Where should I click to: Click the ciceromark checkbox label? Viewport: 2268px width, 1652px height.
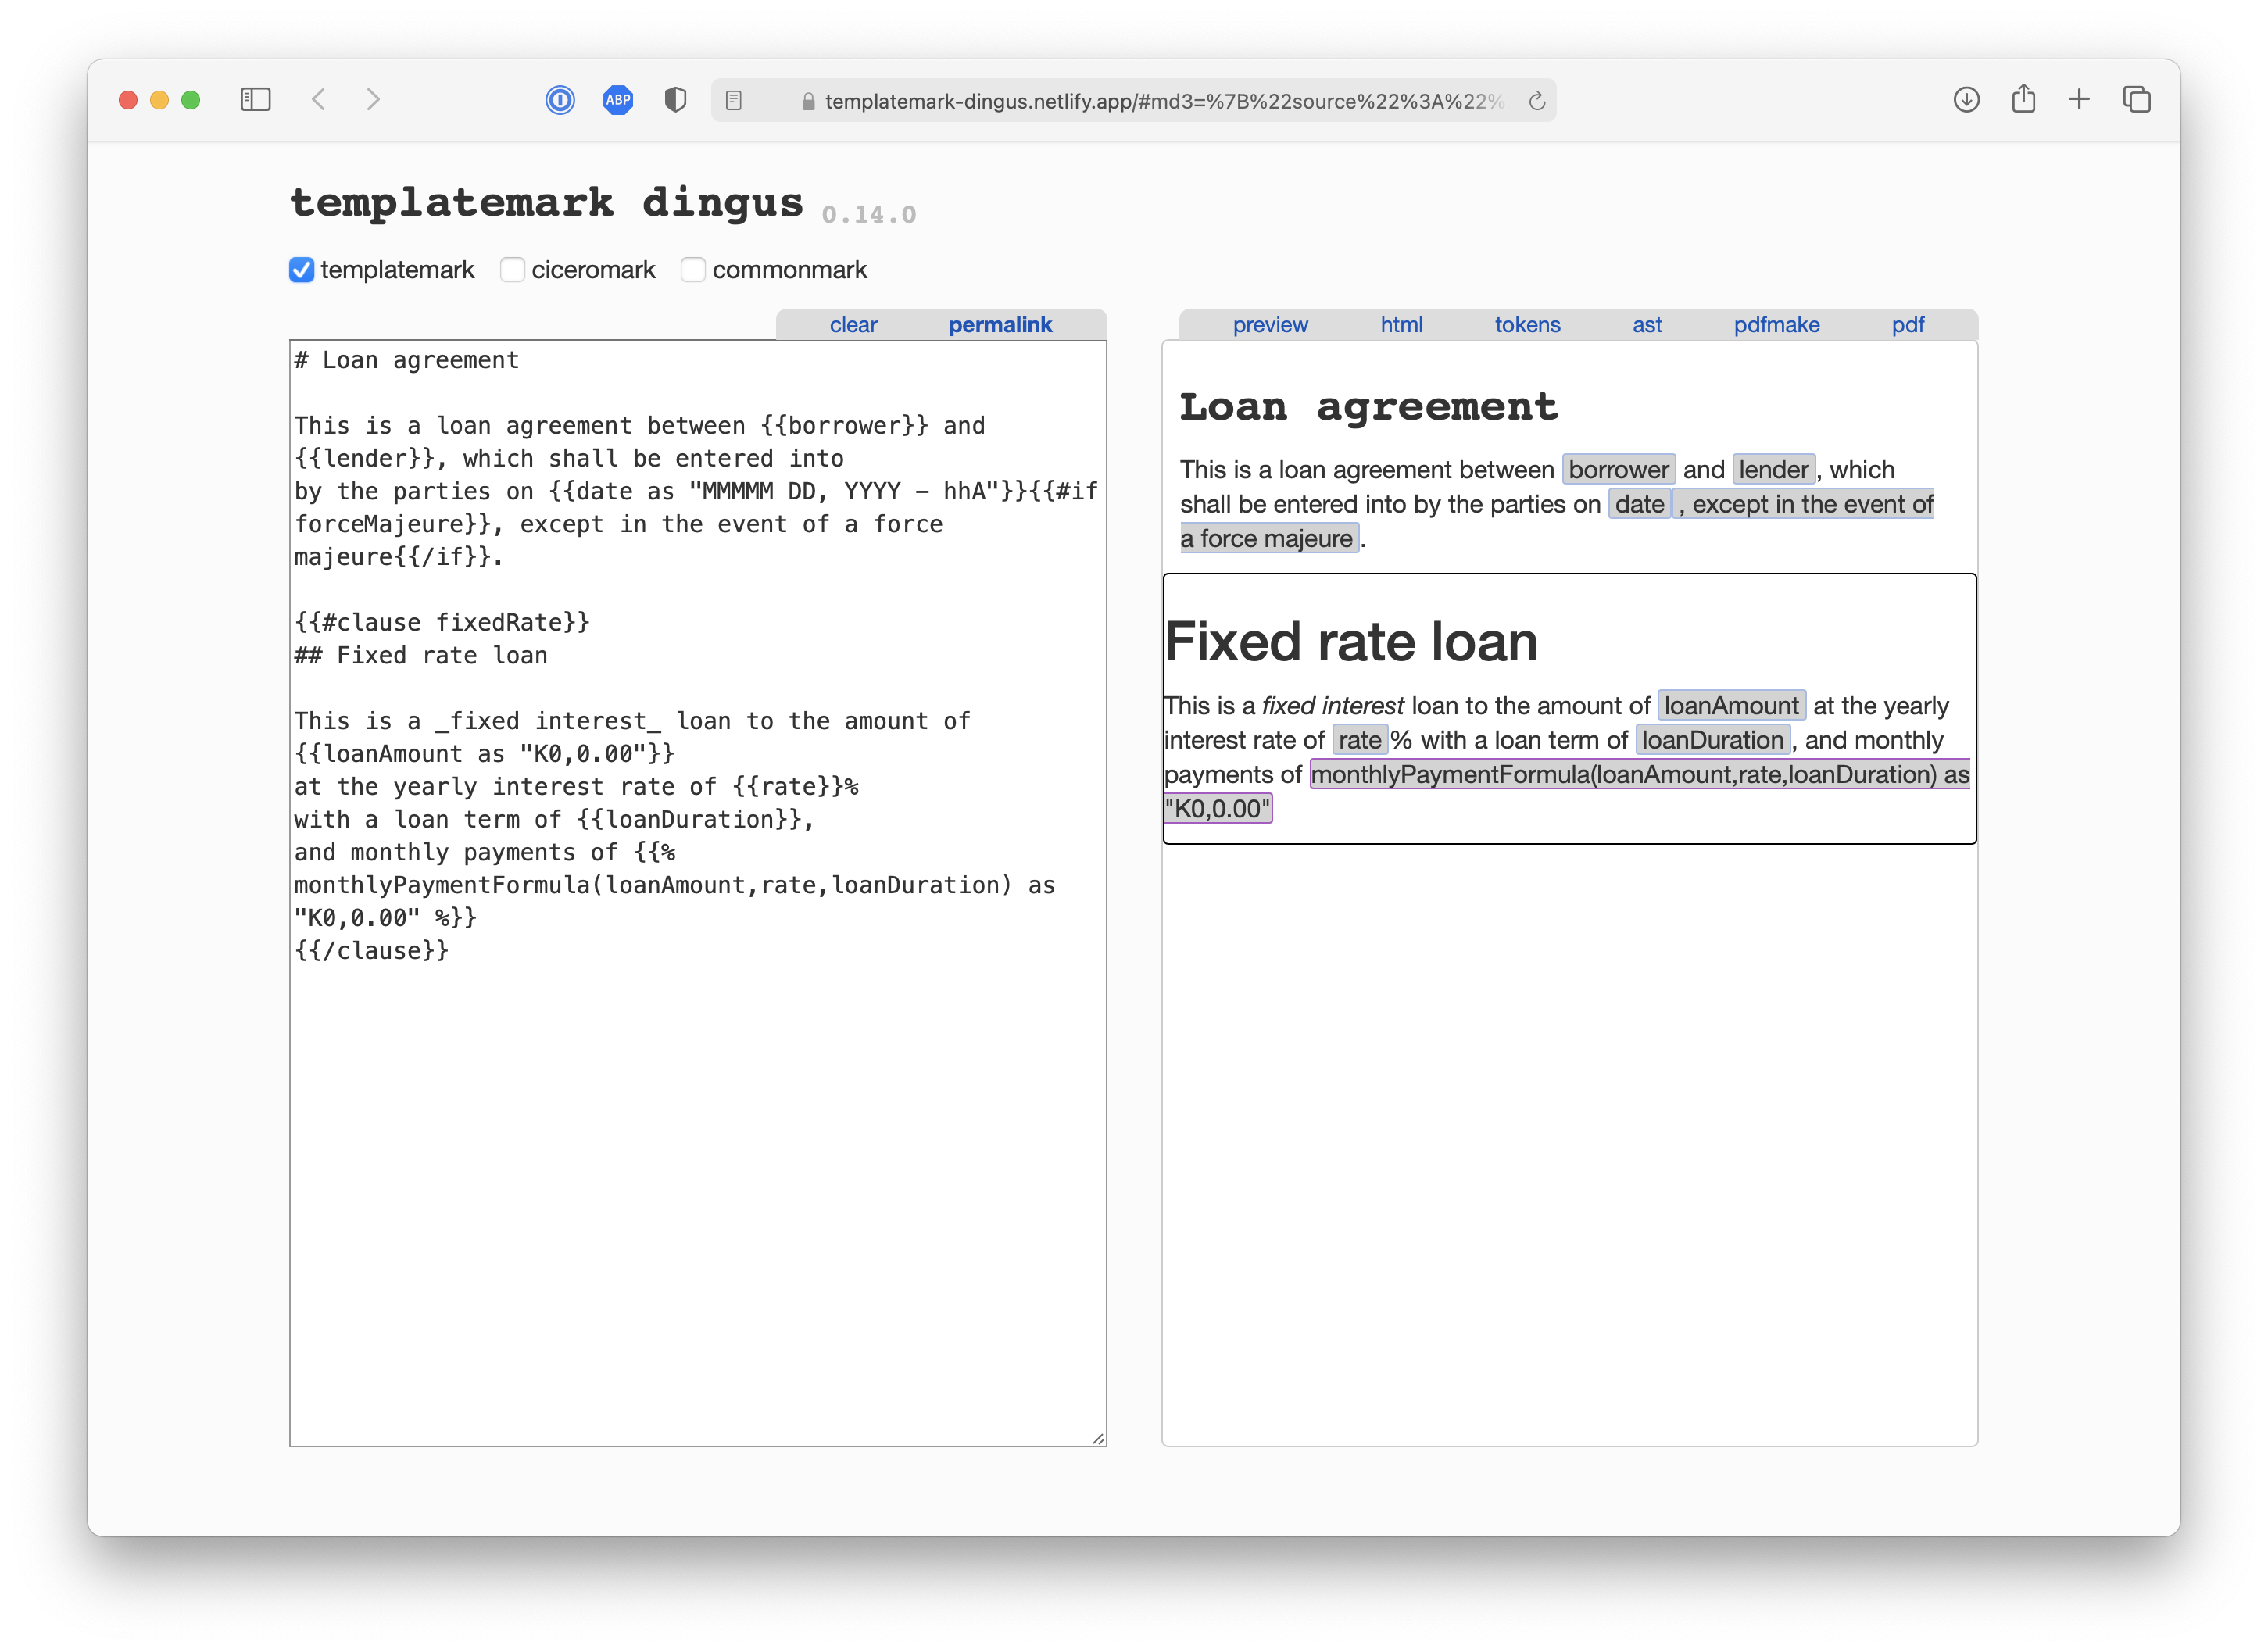[593, 270]
